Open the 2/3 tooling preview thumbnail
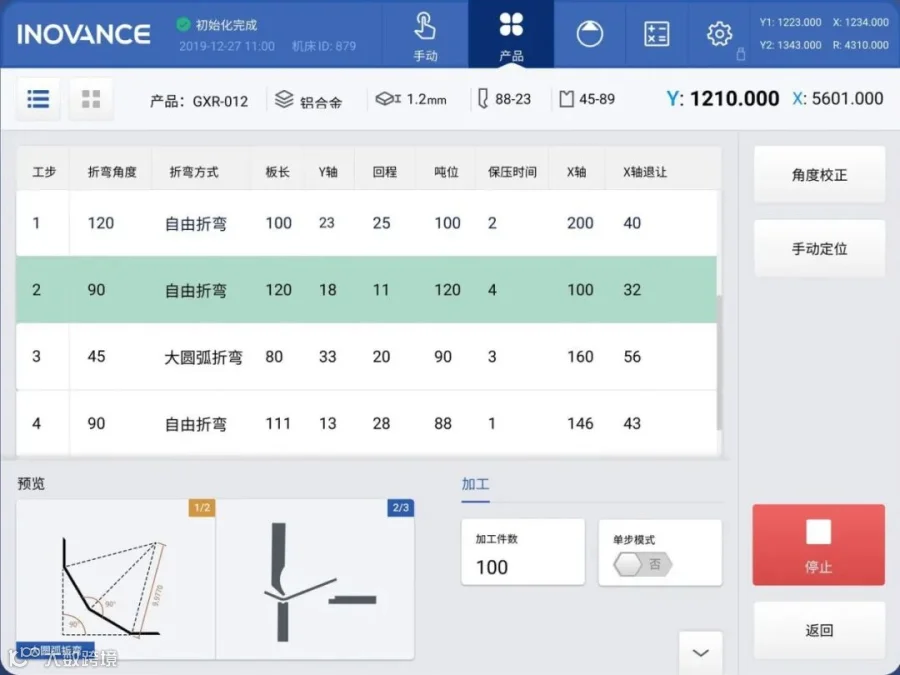Image resolution: width=900 pixels, height=675 pixels. (315, 579)
